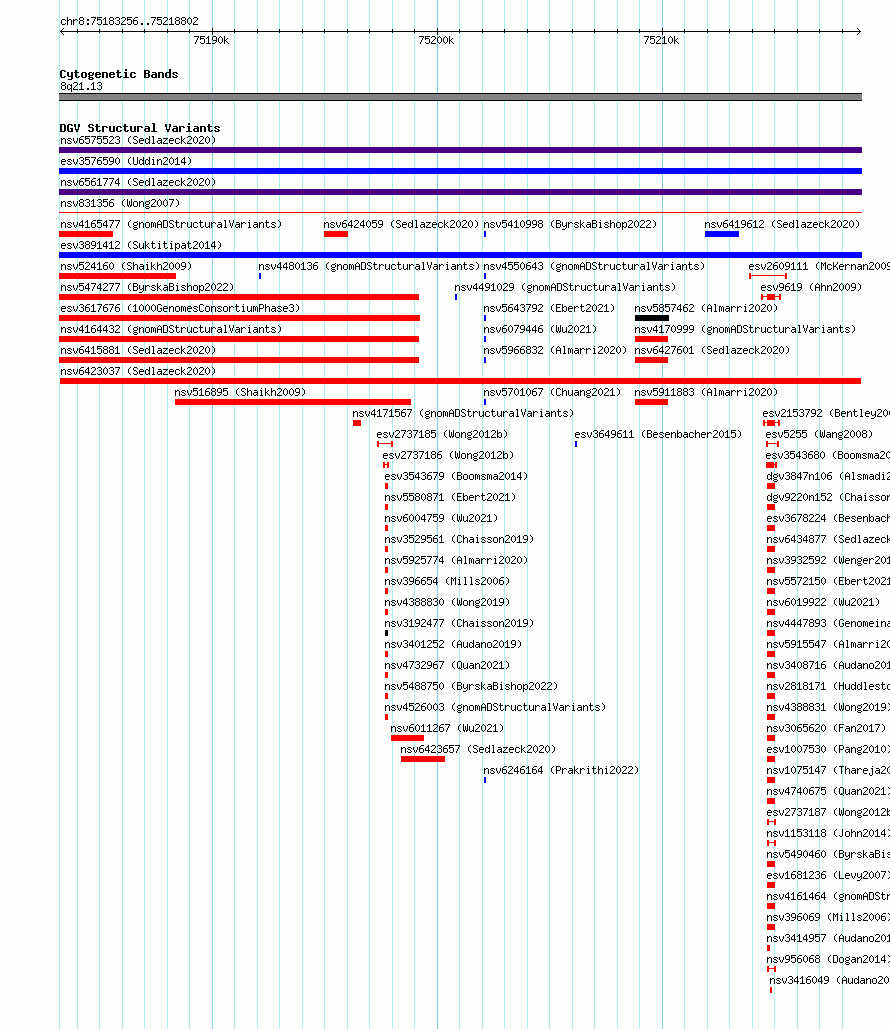Viewport: 890px width, 1029px height.
Task: Open variant nsv6575523 (Sedlazeck2020)
Action: point(138,140)
